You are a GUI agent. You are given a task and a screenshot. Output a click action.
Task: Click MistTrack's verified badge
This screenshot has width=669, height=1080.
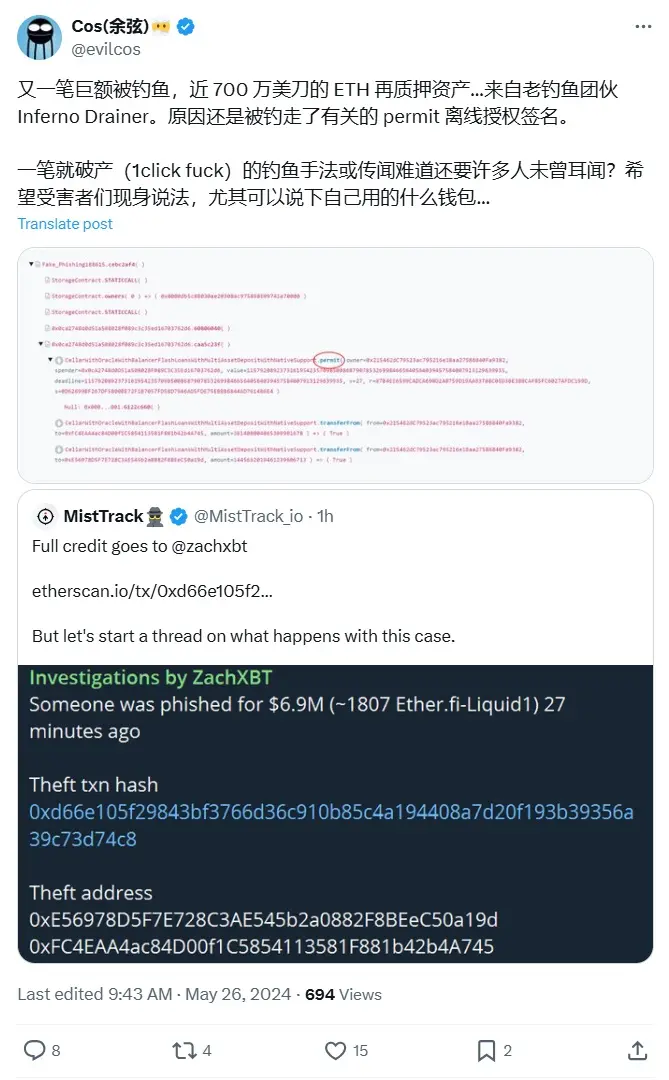(179, 516)
